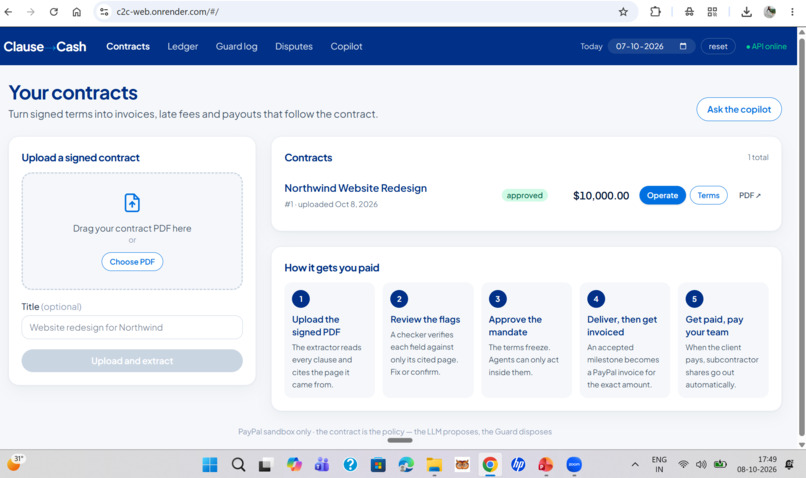
Task: Click step 2 Review the flags card
Action: point(428,340)
